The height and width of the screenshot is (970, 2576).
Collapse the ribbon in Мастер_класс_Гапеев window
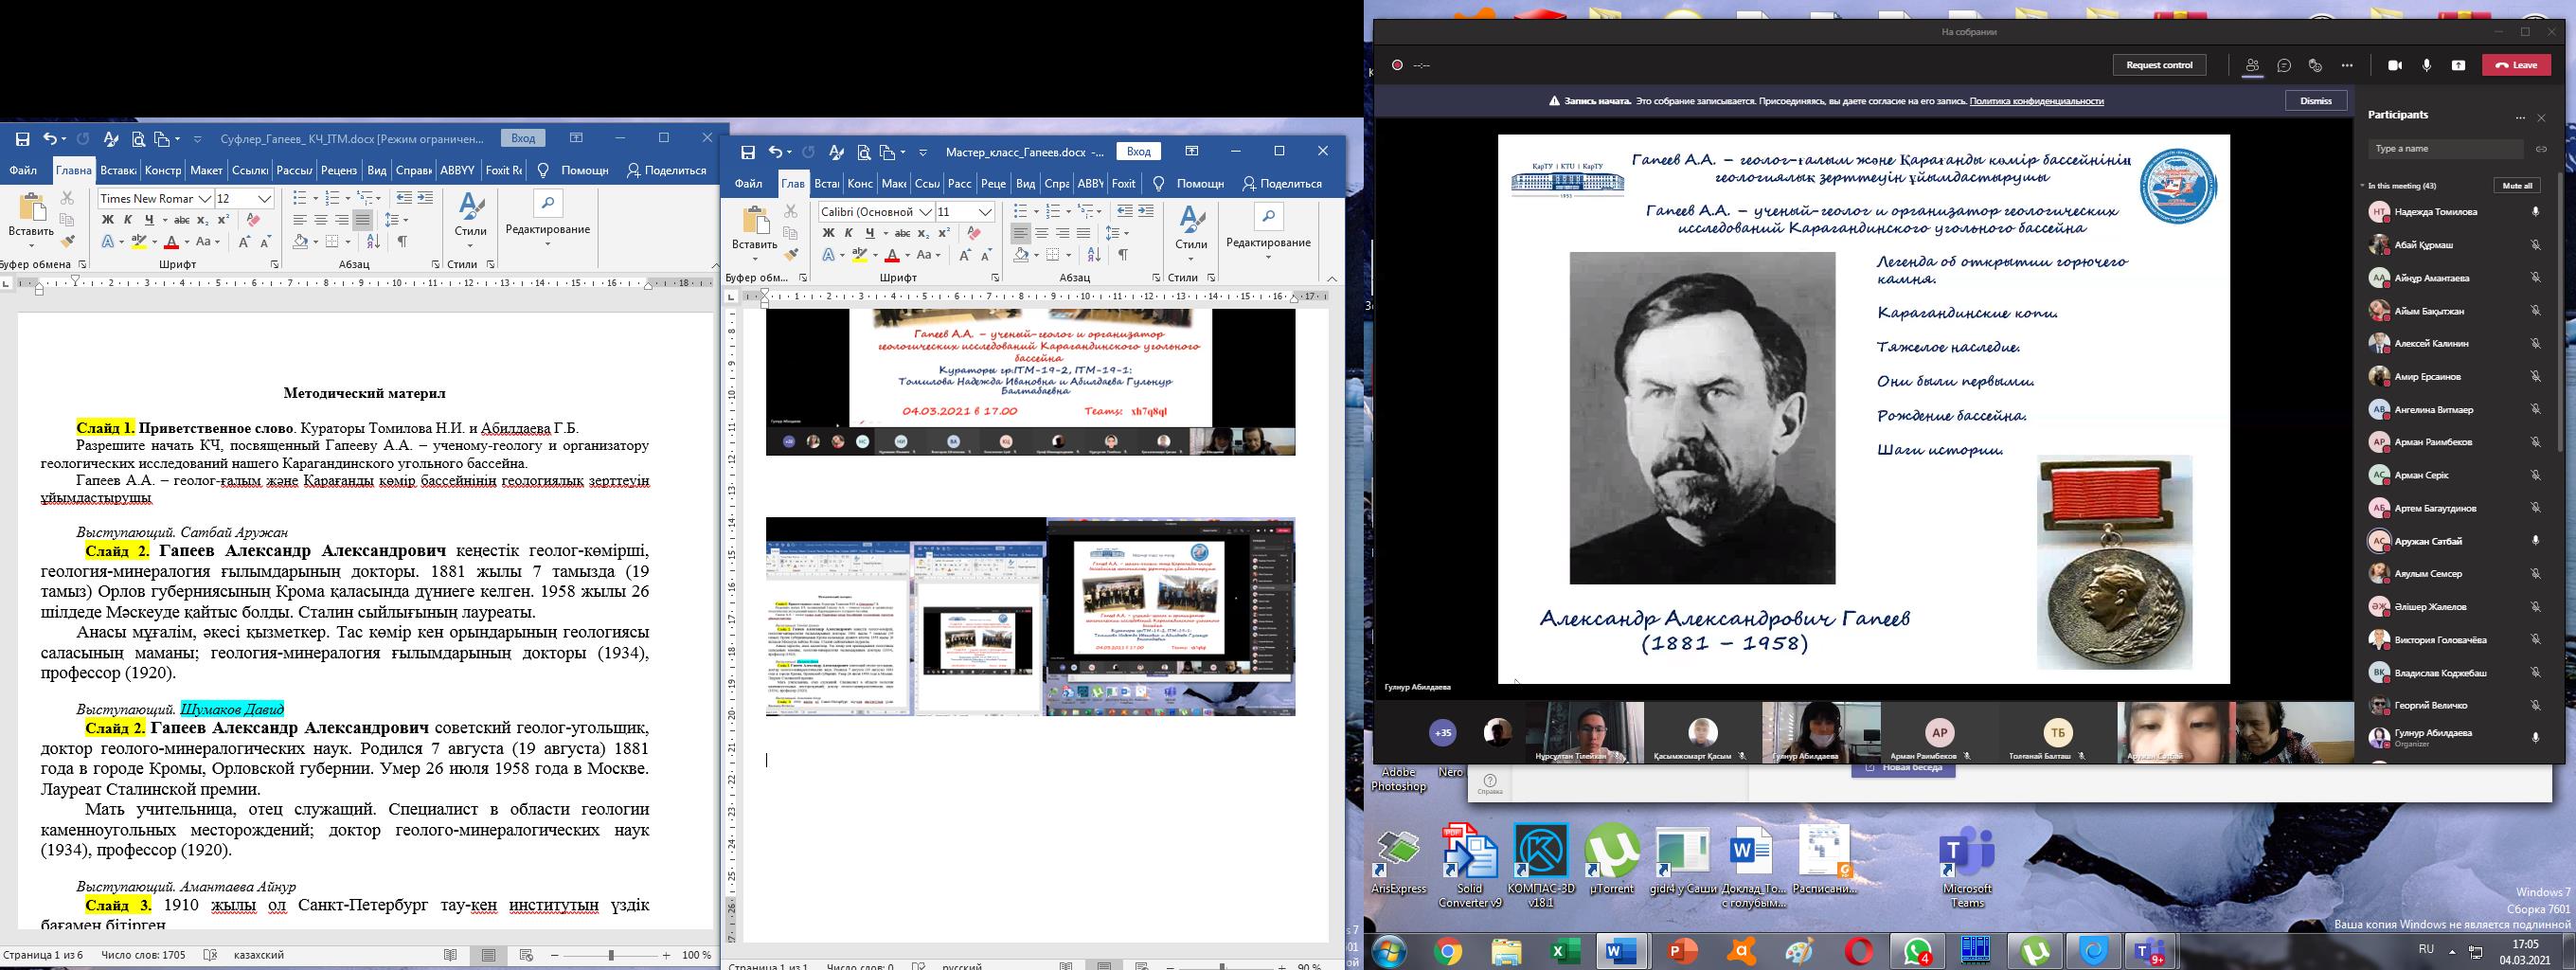[x=1331, y=278]
